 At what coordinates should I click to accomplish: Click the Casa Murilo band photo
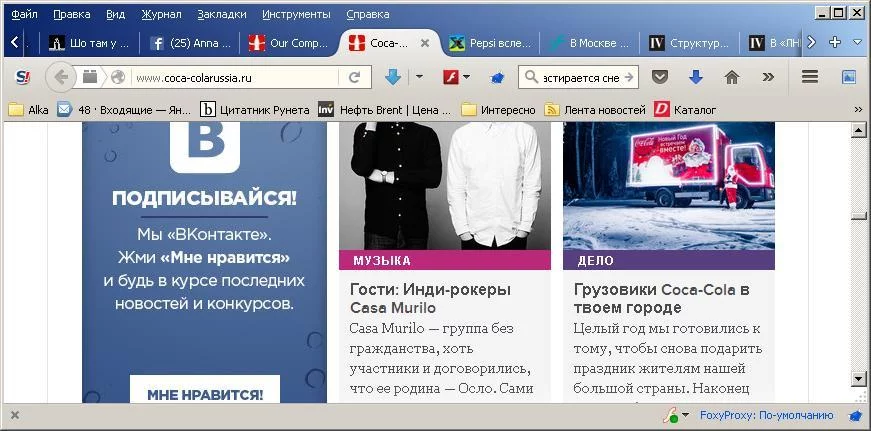coord(445,186)
